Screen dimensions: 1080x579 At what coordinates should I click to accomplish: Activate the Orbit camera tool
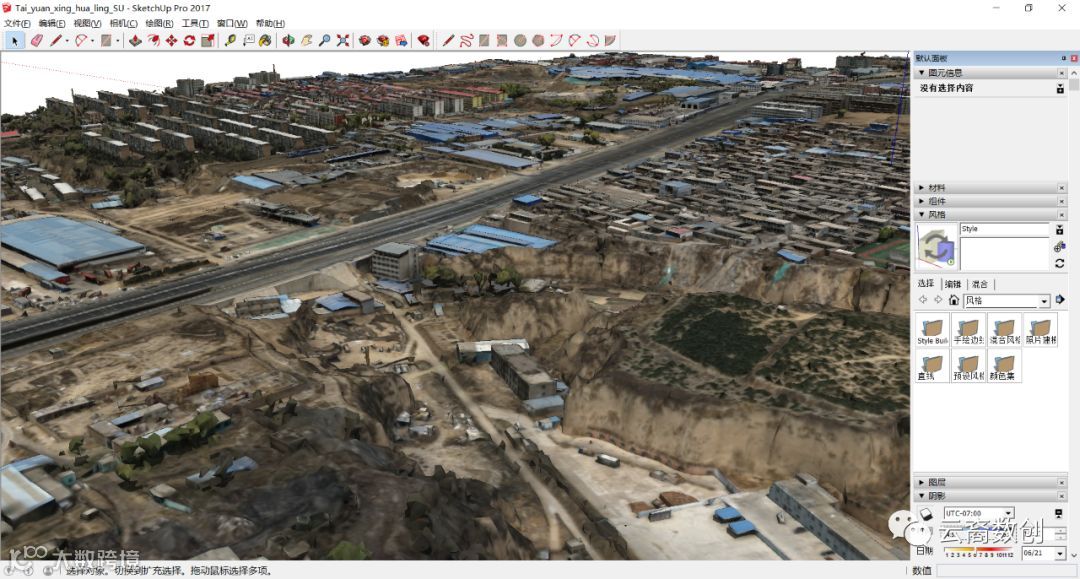tap(289, 41)
